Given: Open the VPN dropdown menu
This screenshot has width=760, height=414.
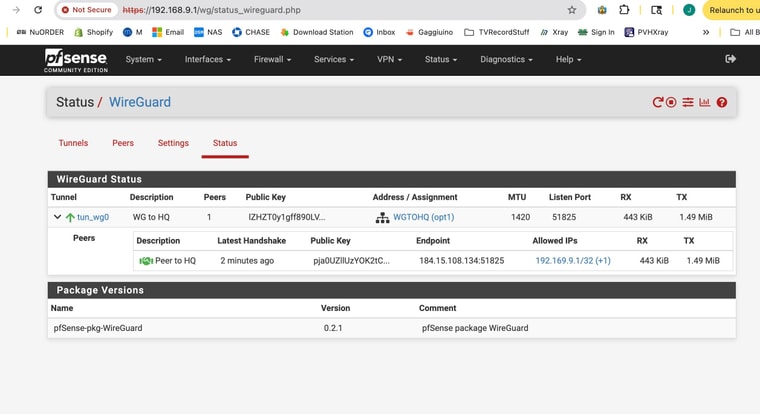Looking at the screenshot, I should 389,60.
